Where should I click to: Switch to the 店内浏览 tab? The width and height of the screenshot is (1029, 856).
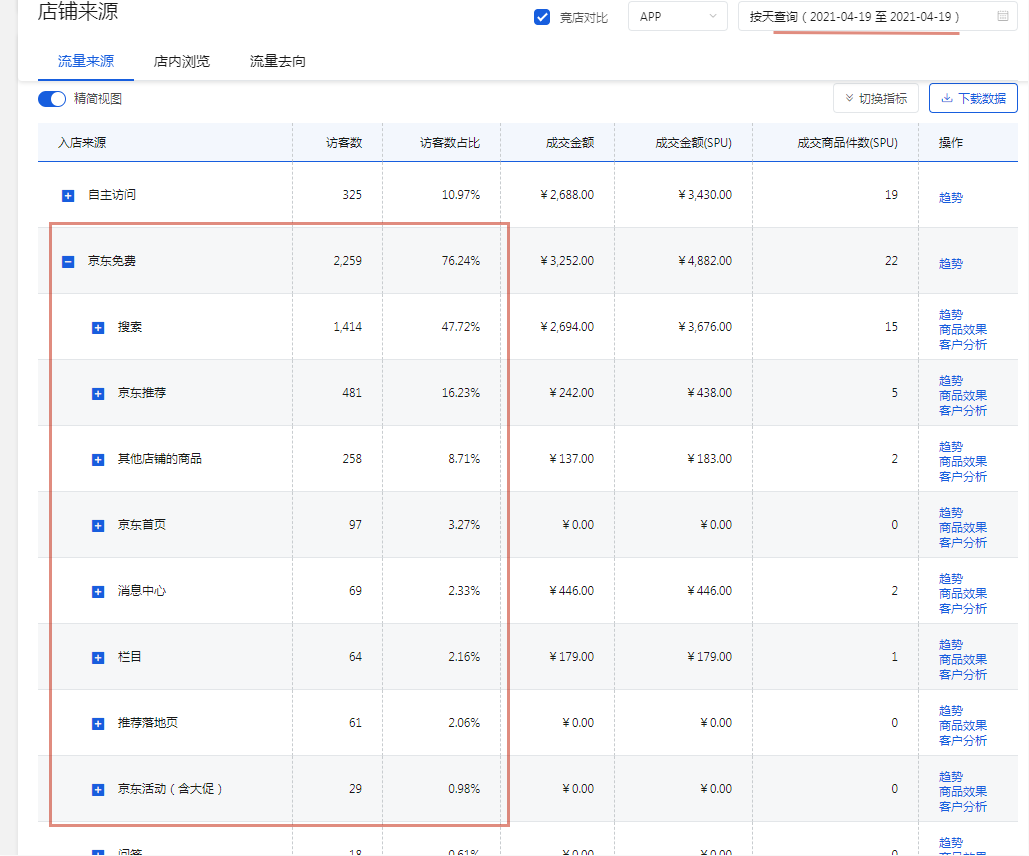pyautogui.click(x=182, y=61)
